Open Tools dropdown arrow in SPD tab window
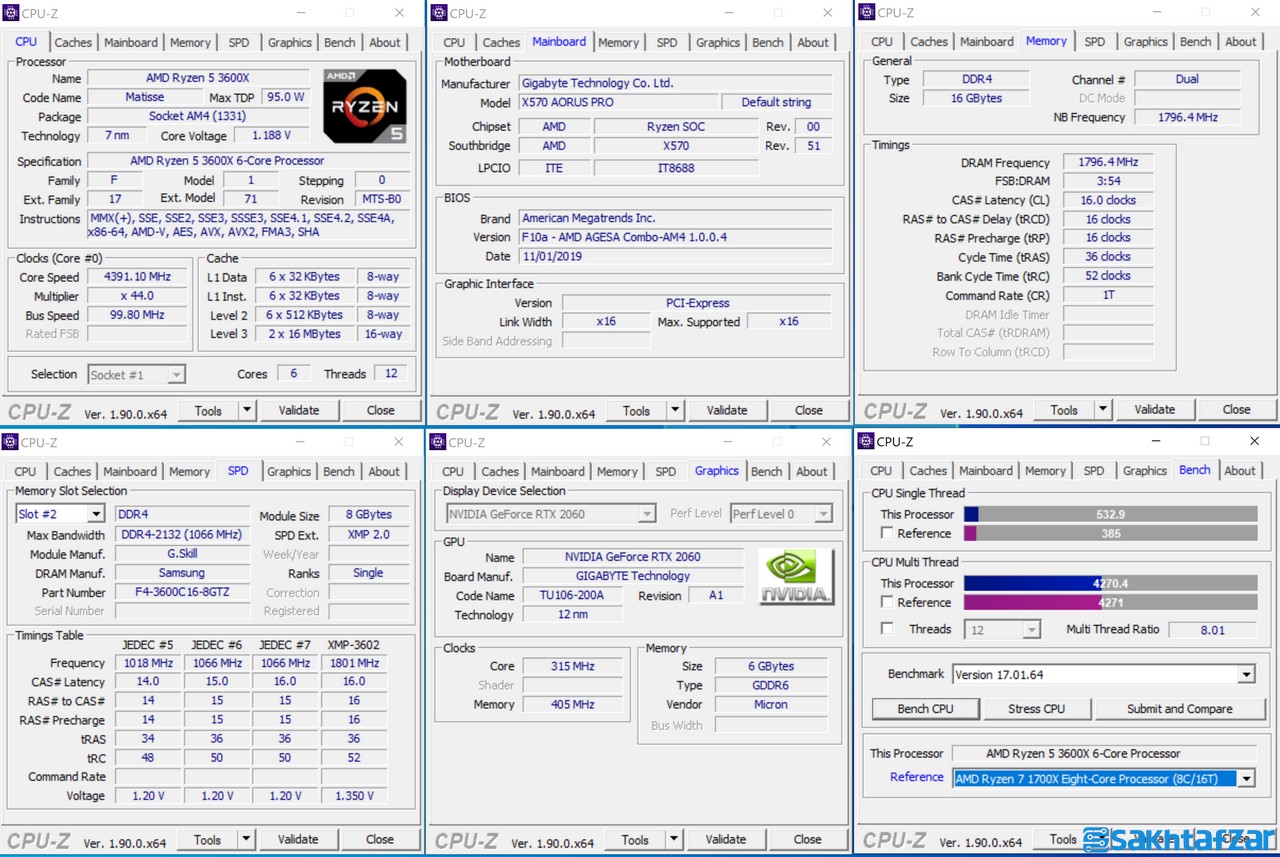 click(246, 839)
